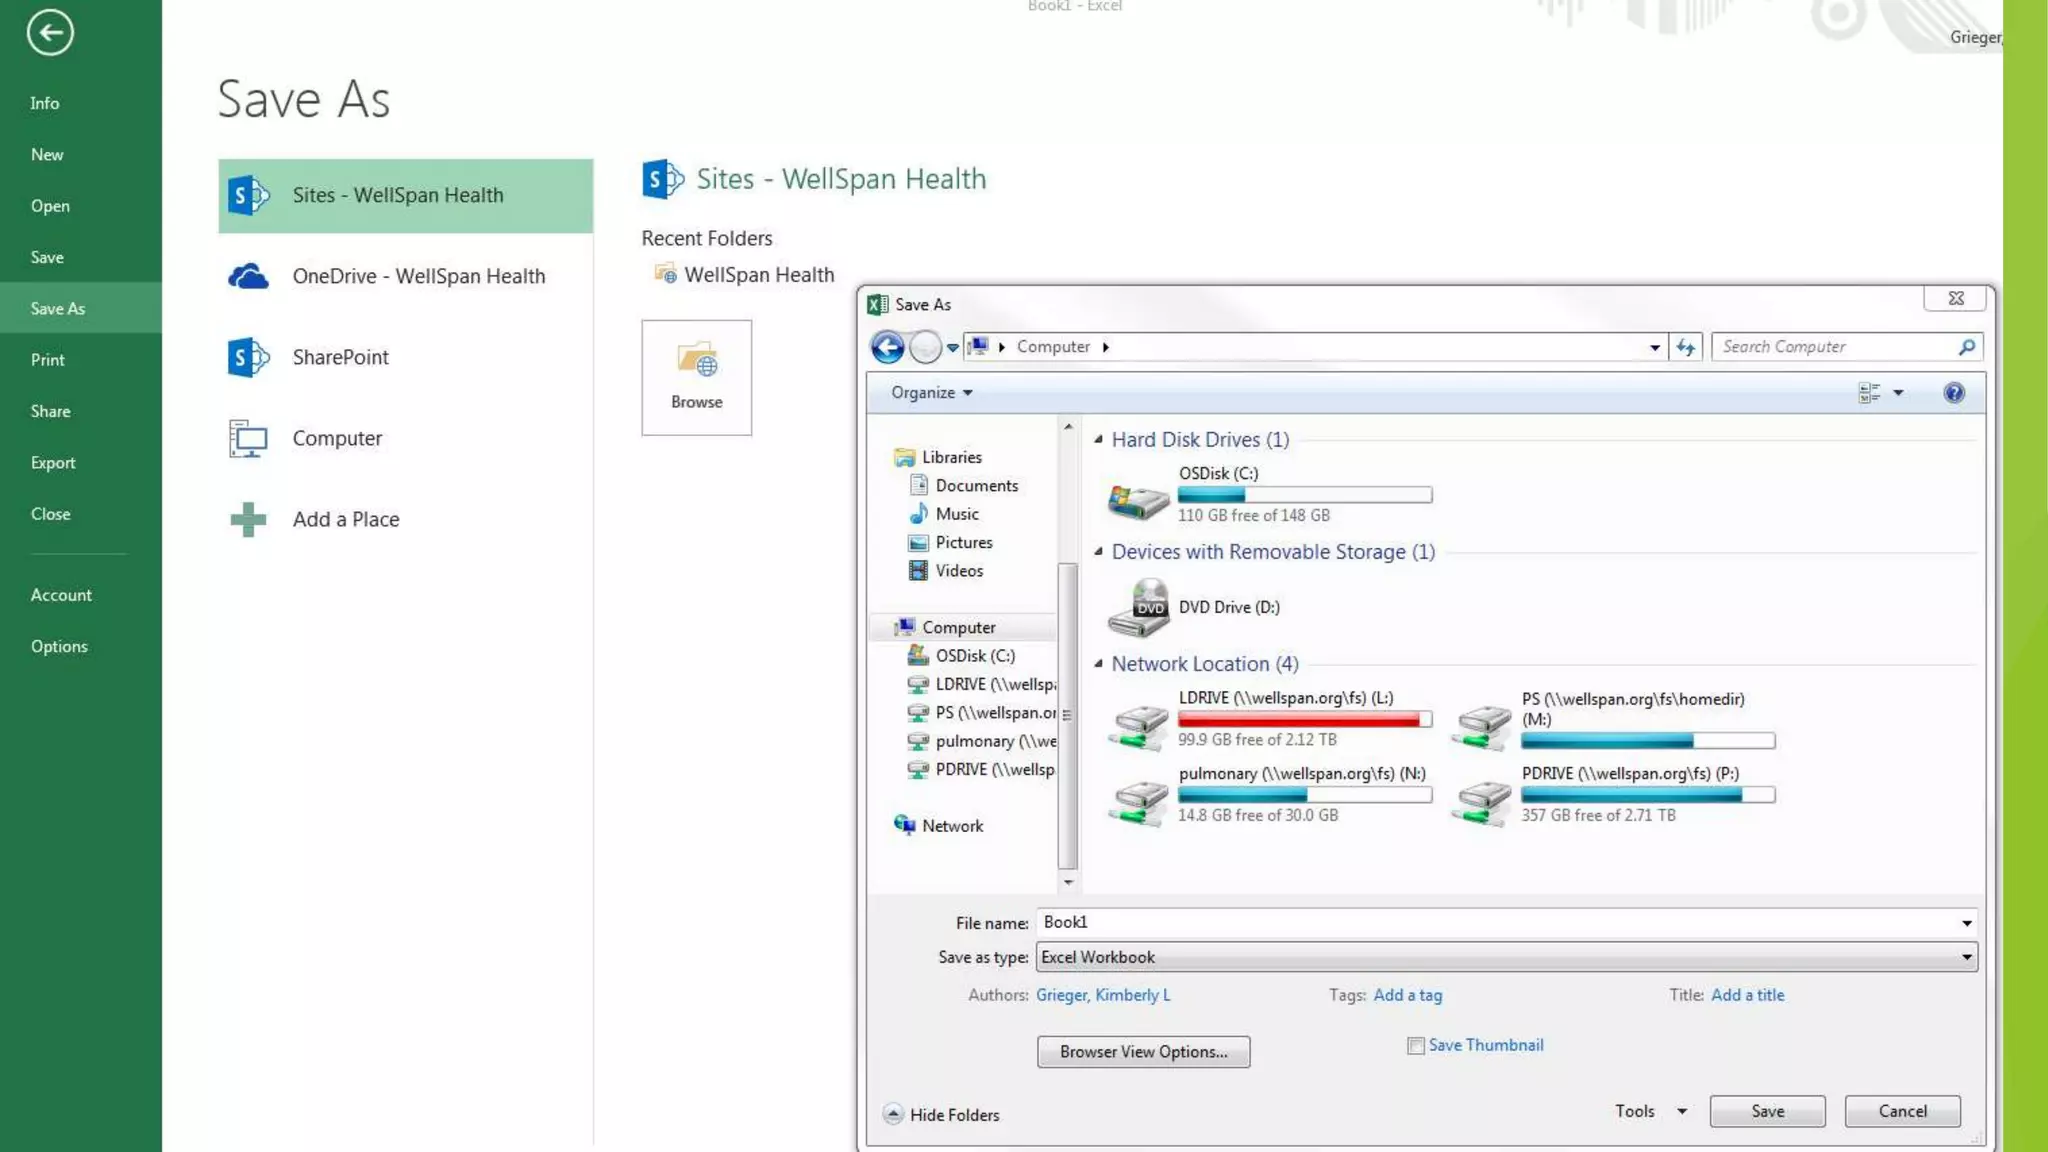The image size is (2048, 1152).
Task: Click the Browse folder icon
Action: point(697,361)
